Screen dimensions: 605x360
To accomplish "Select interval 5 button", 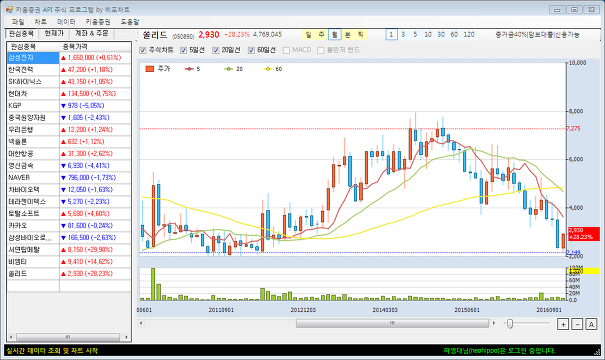I will (415, 35).
